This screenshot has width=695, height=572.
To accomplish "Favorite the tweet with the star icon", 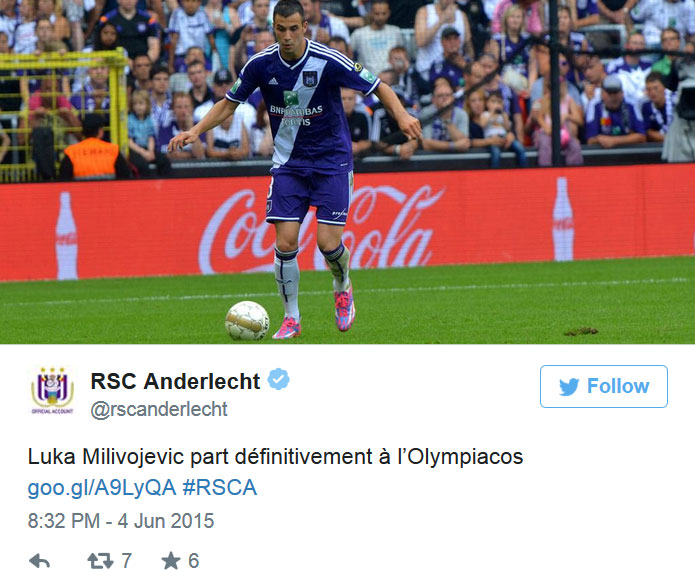I will [x=171, y=560].
